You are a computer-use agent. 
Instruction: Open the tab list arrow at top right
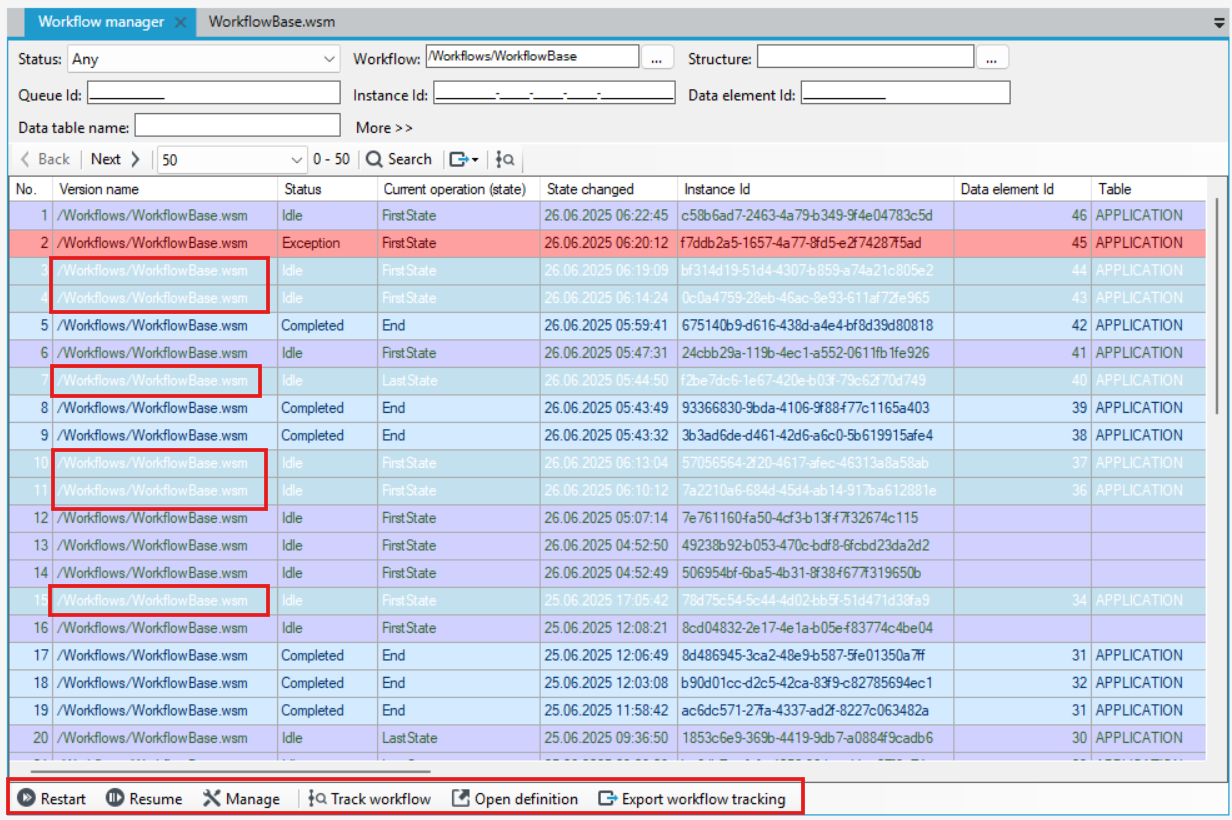pos(1219,22)
